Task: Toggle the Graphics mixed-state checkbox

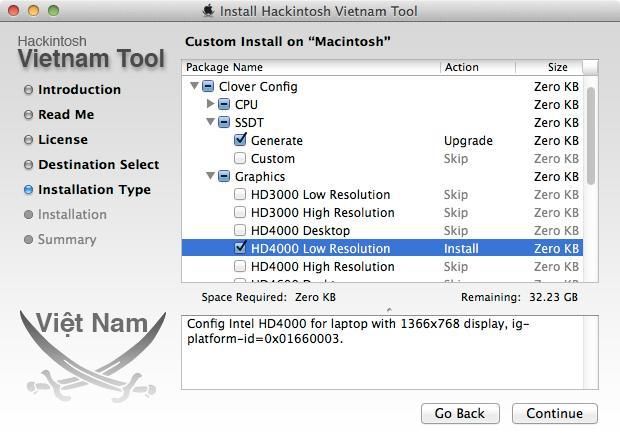Action: coord(224,176)
